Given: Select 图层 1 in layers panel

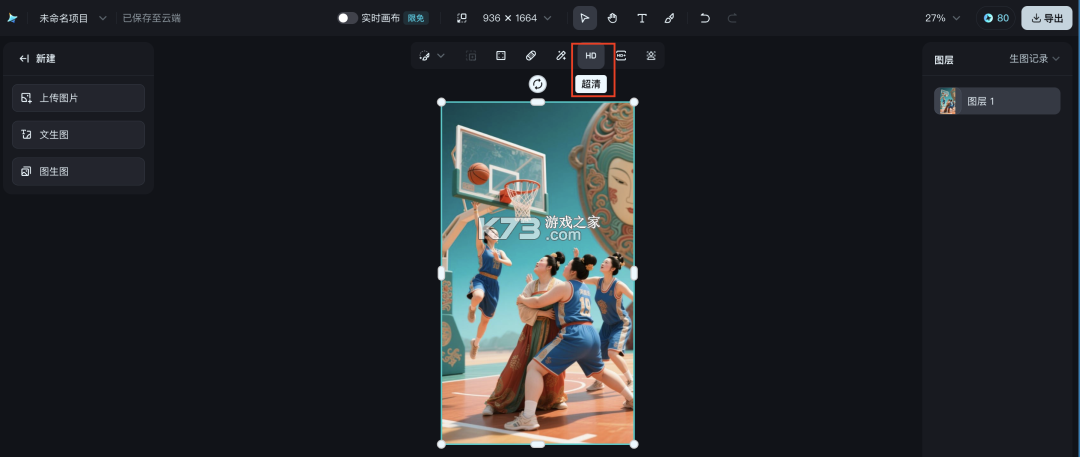Looking at the screenshot, I should [997, 101].
